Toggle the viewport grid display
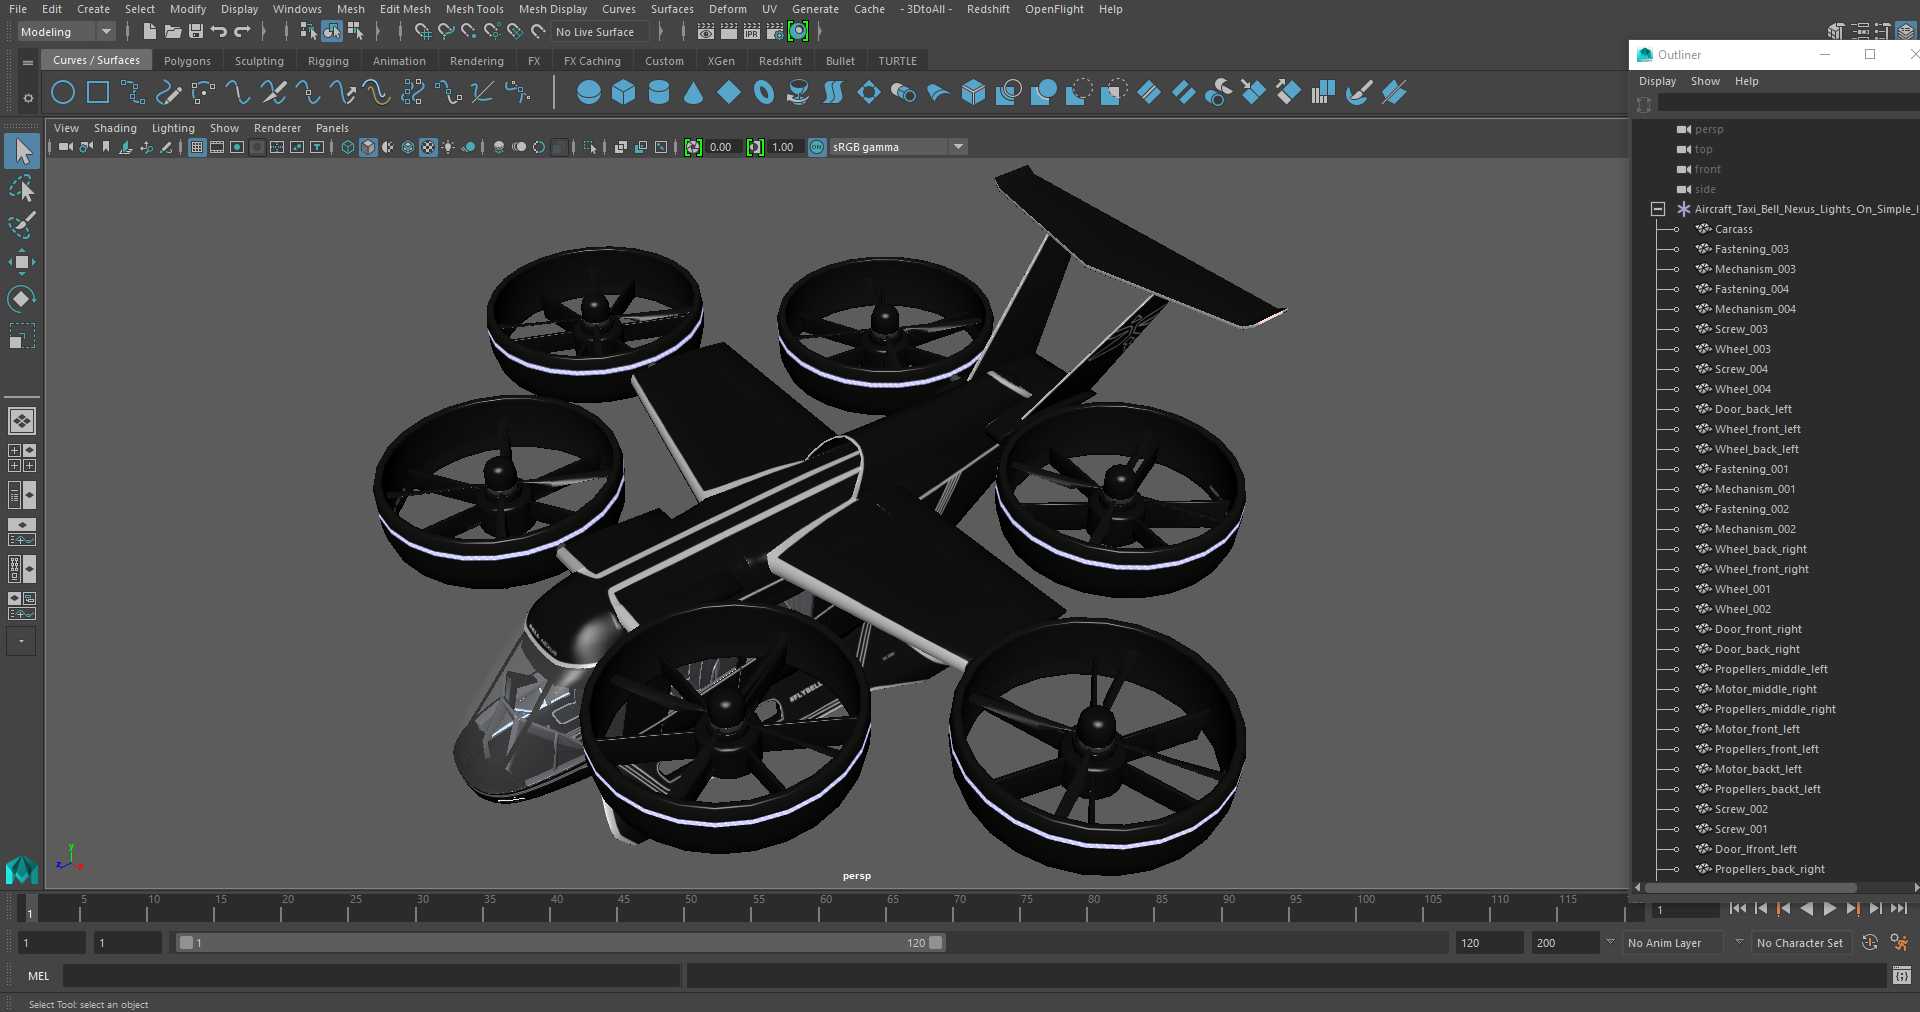1920x1012 pixels. point(197,147)
